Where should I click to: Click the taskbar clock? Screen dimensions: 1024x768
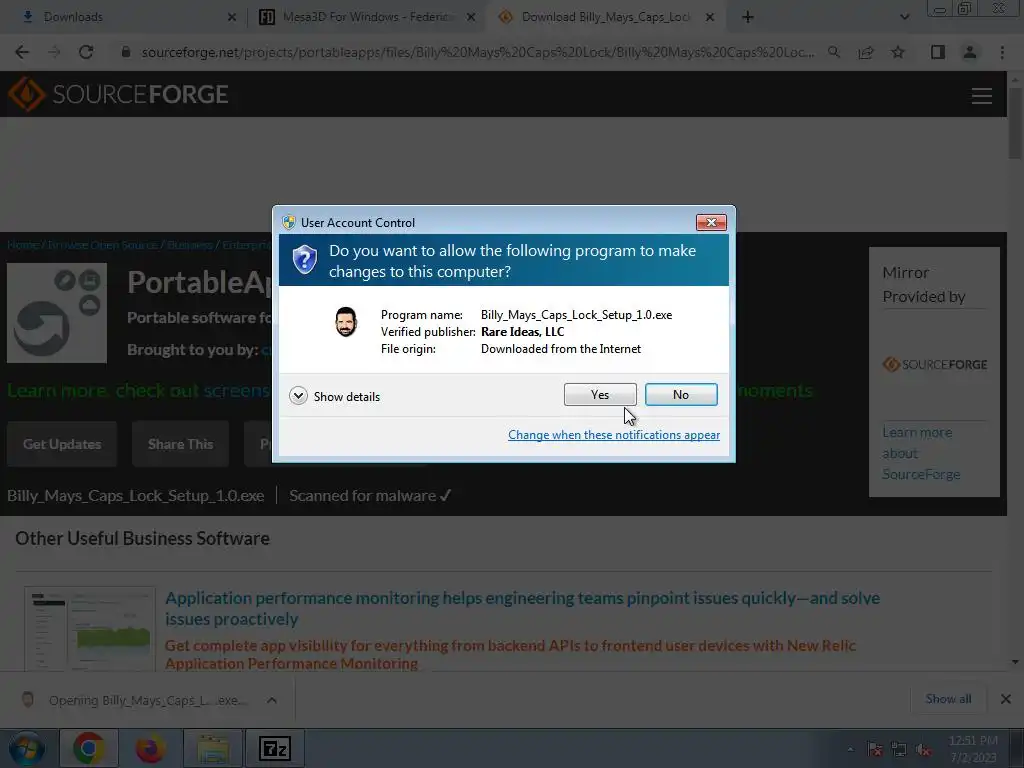[x=973, y=749]
